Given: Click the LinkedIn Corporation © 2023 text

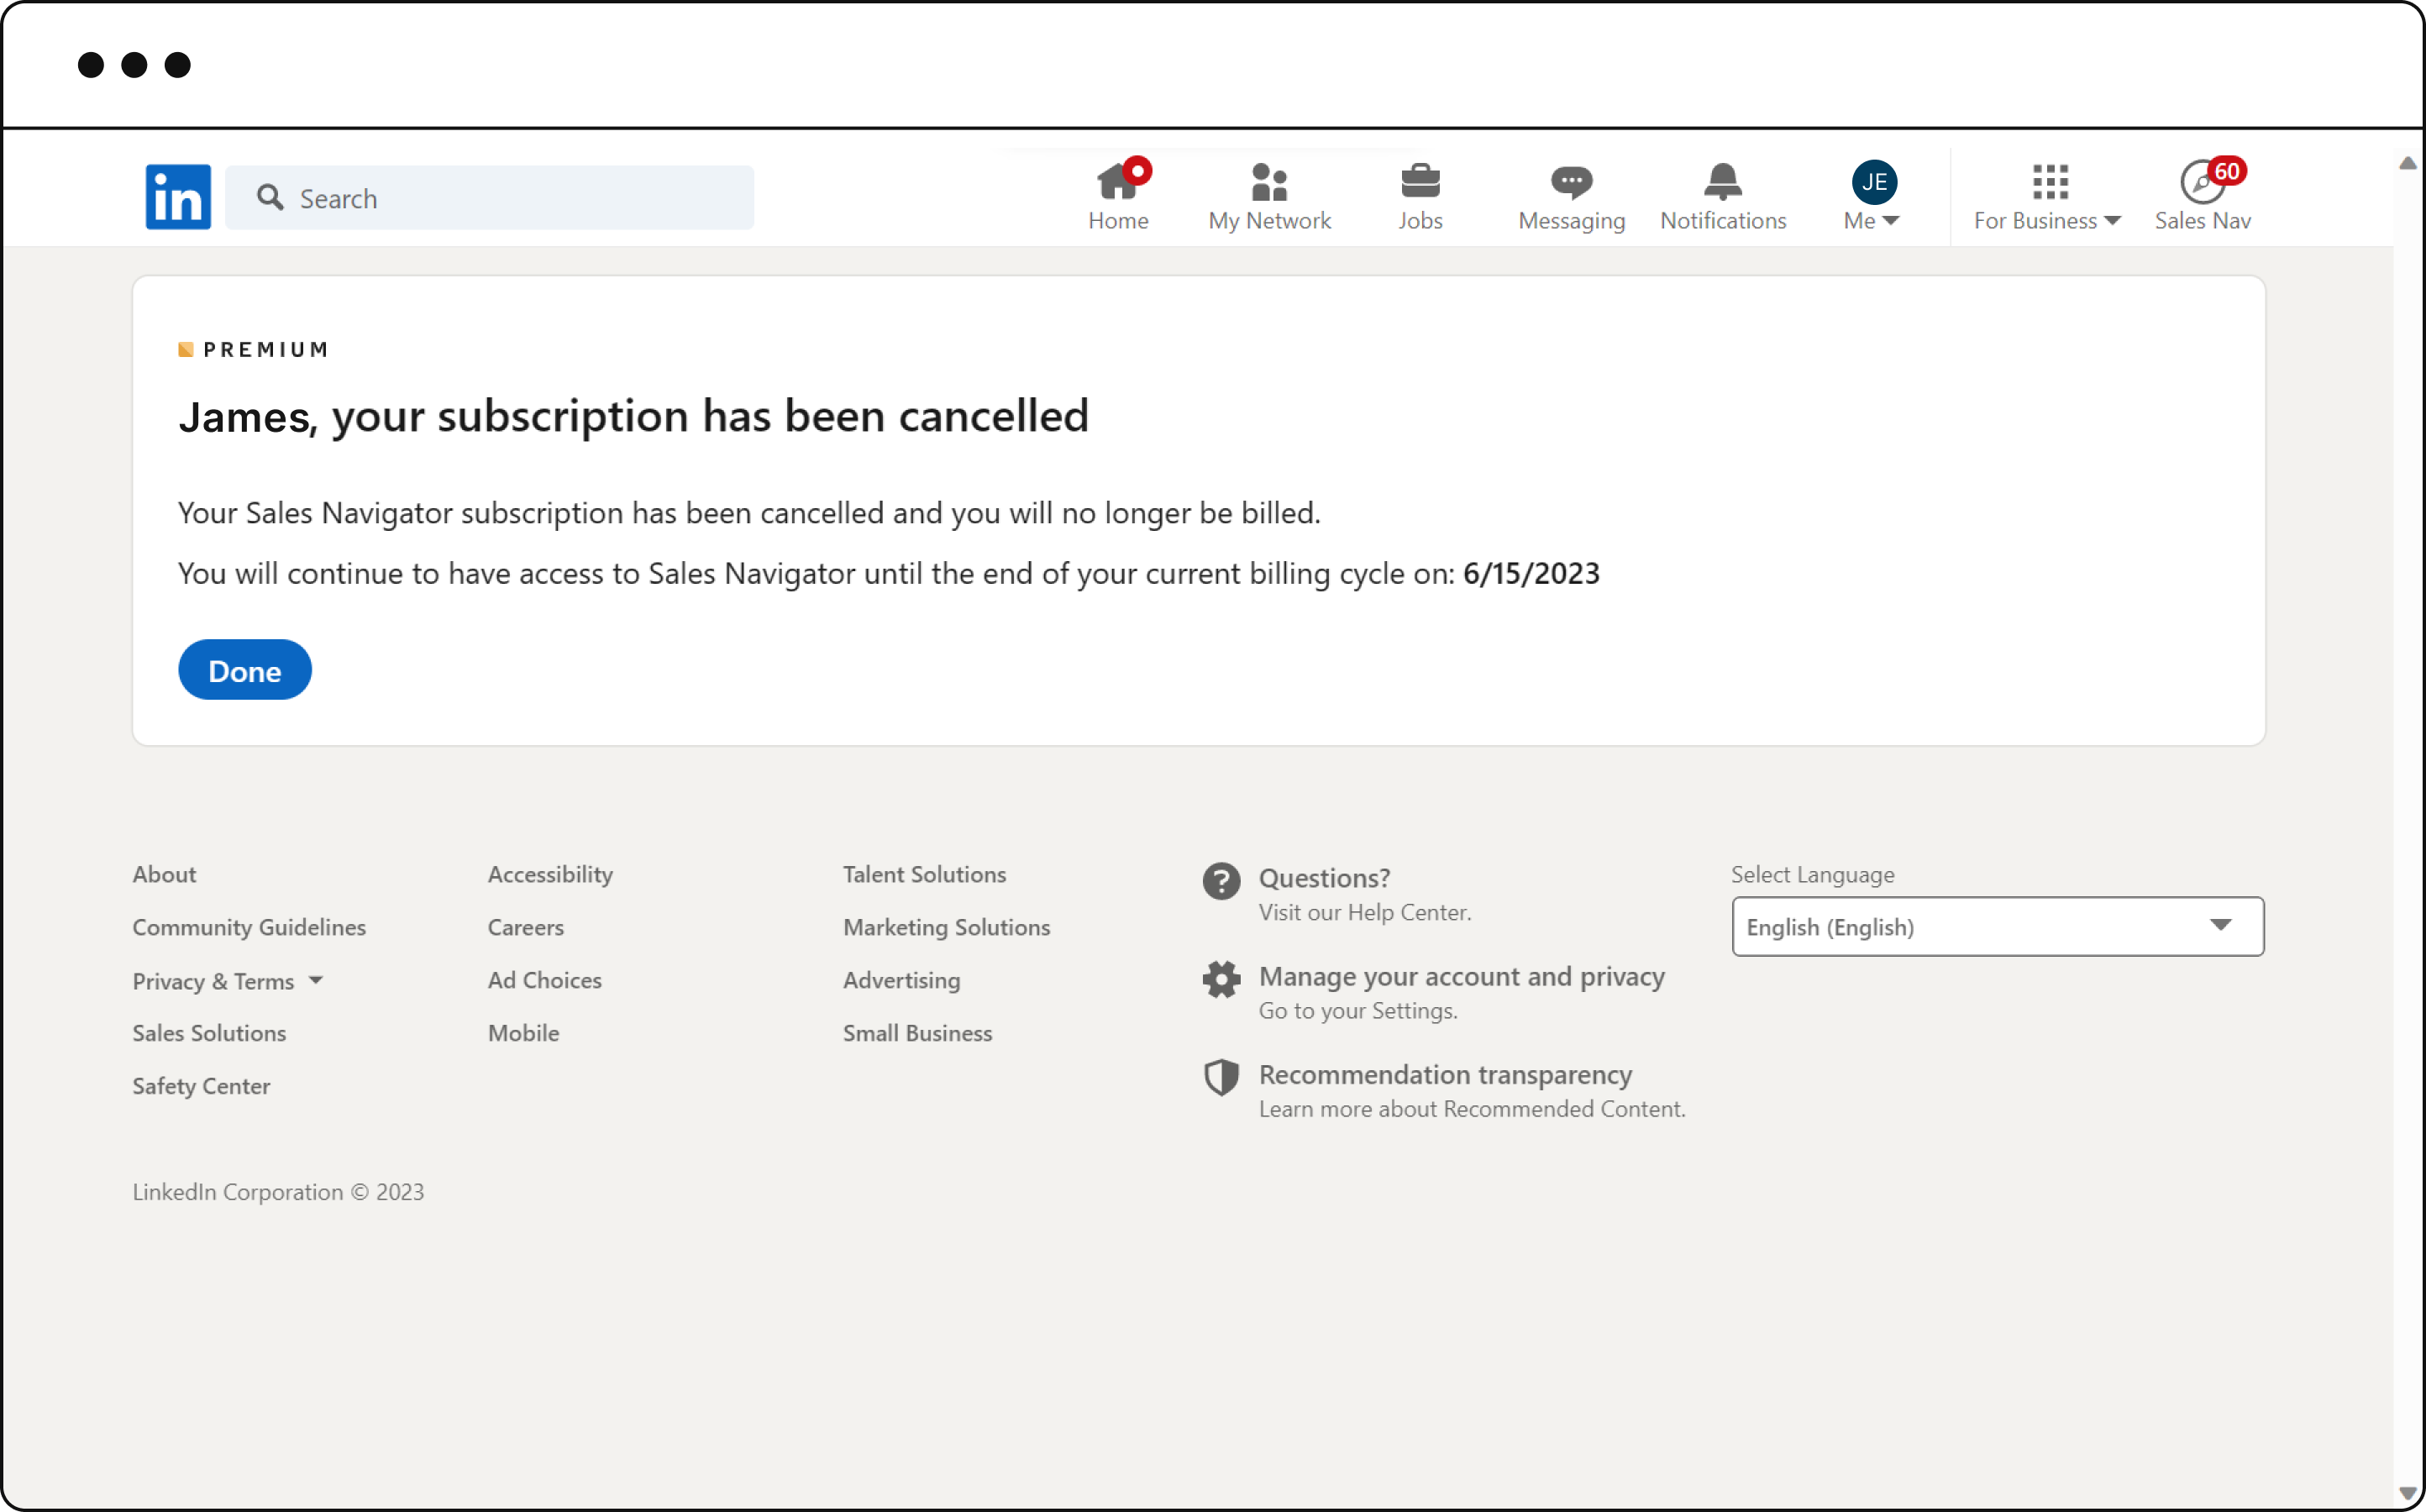Looking at the screenshot, I should (278, 1192).
